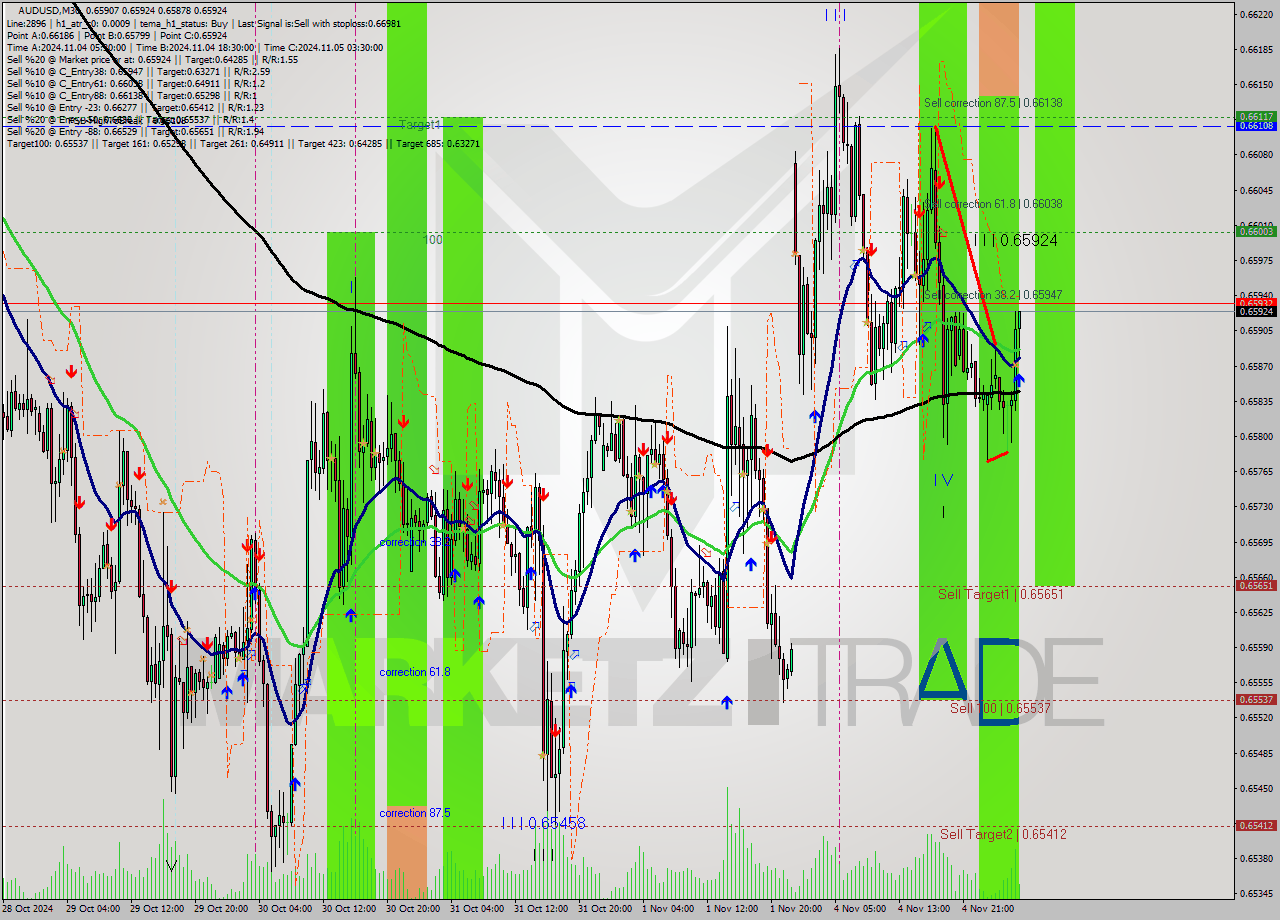The height and width of the screenshot is (920, 1280).
Task: Click the 0.65485 price axis value
Action: tap(1256, 752)
